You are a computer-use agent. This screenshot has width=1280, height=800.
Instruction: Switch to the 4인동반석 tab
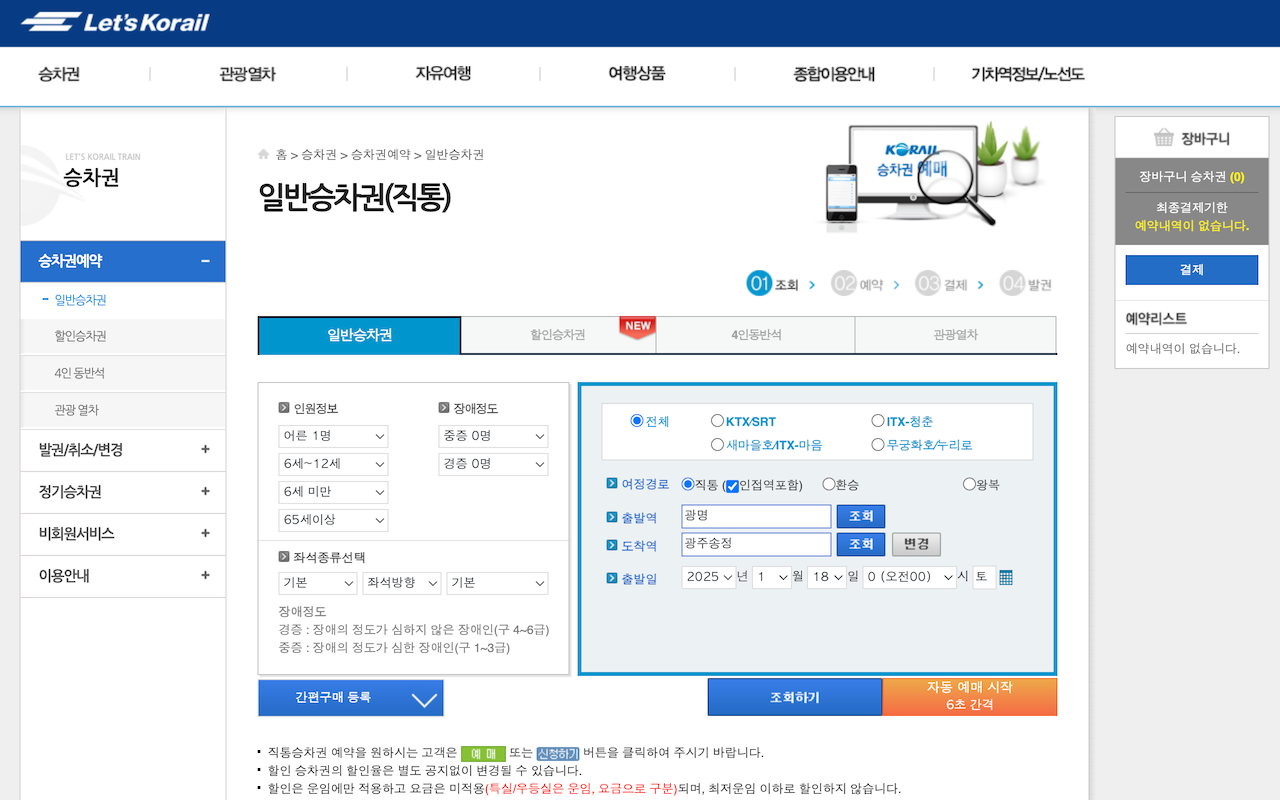[755, 335]
